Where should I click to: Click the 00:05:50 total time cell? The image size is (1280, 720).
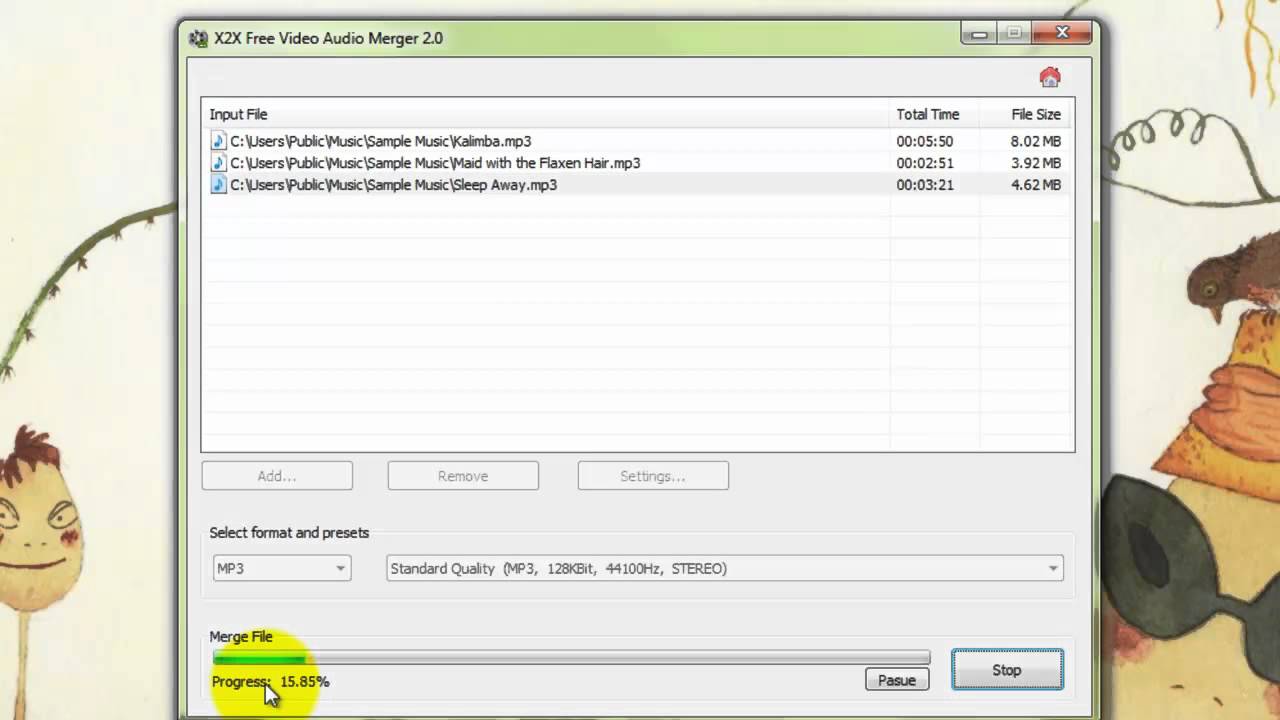(x=925, y=141)
